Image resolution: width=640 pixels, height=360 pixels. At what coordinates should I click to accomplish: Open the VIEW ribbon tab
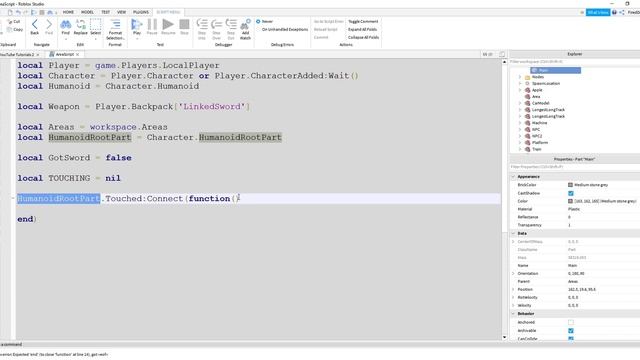(x=121, y=12)
